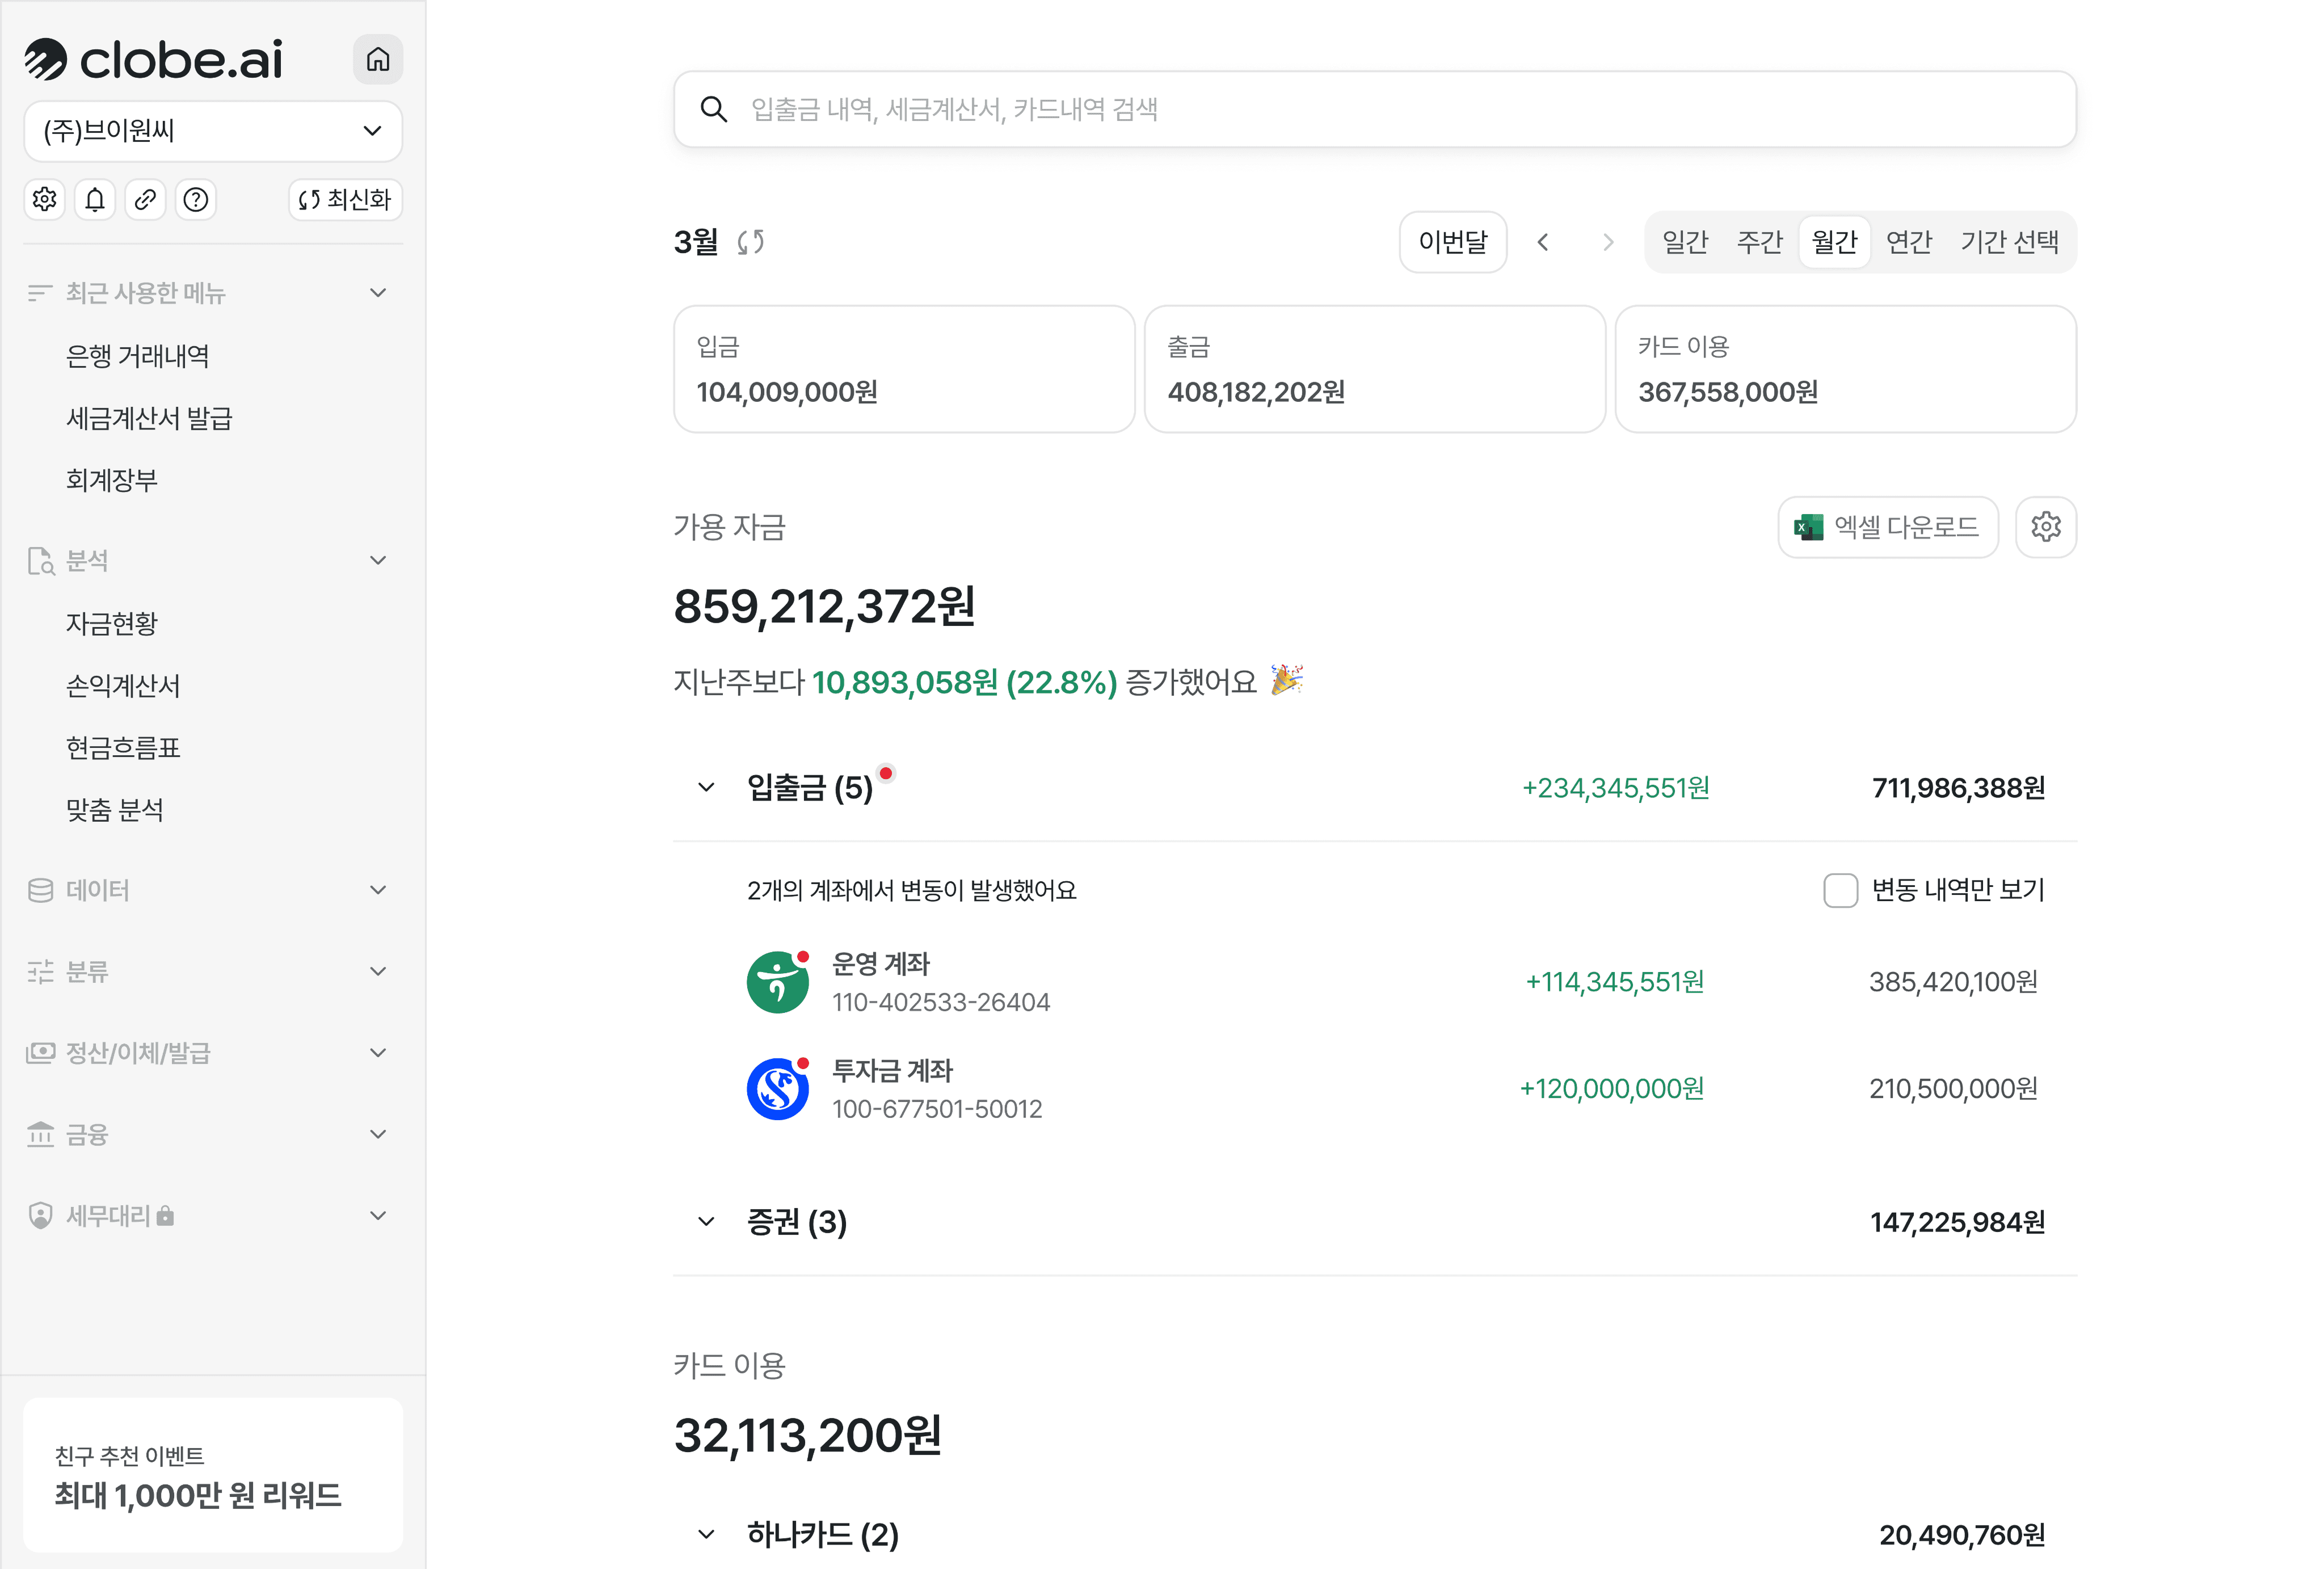Image resolution: width=2324 pixels, height=1569 pixels.
Task: Open the (주)브이원씨 company dropdown
Action: pos(213,131)
